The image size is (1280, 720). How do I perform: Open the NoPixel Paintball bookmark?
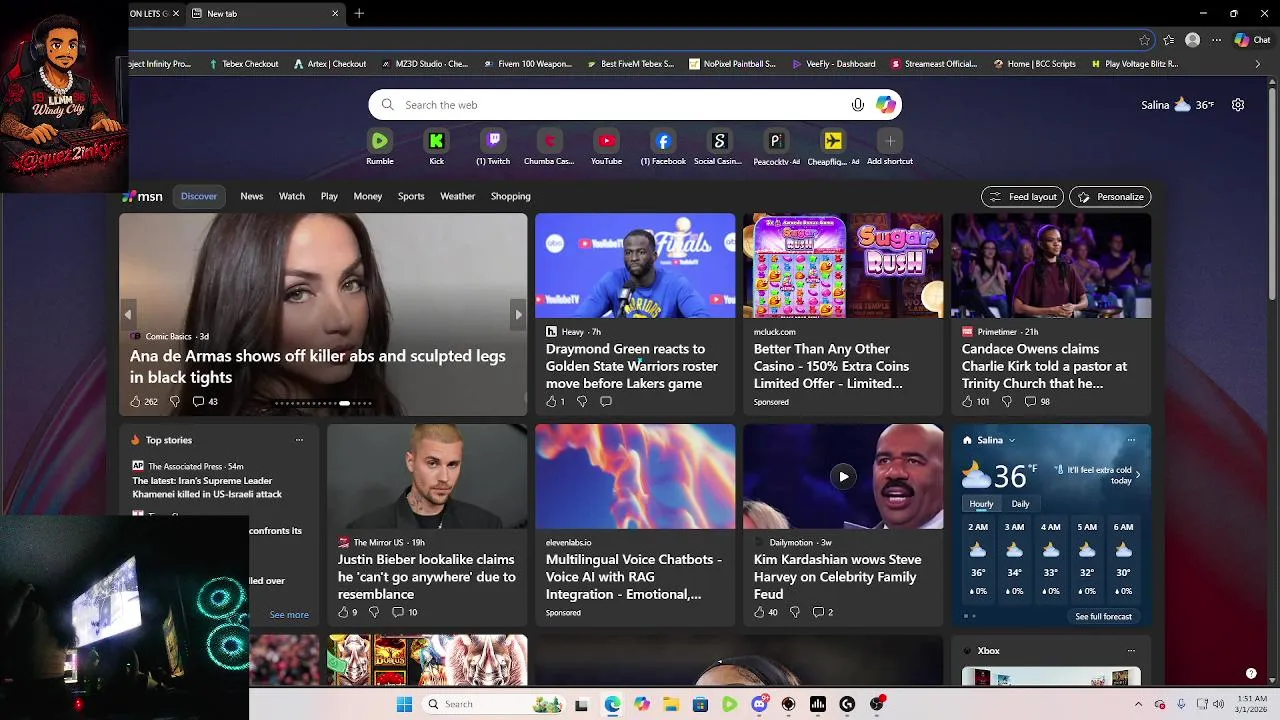click(x=733, y=64)
